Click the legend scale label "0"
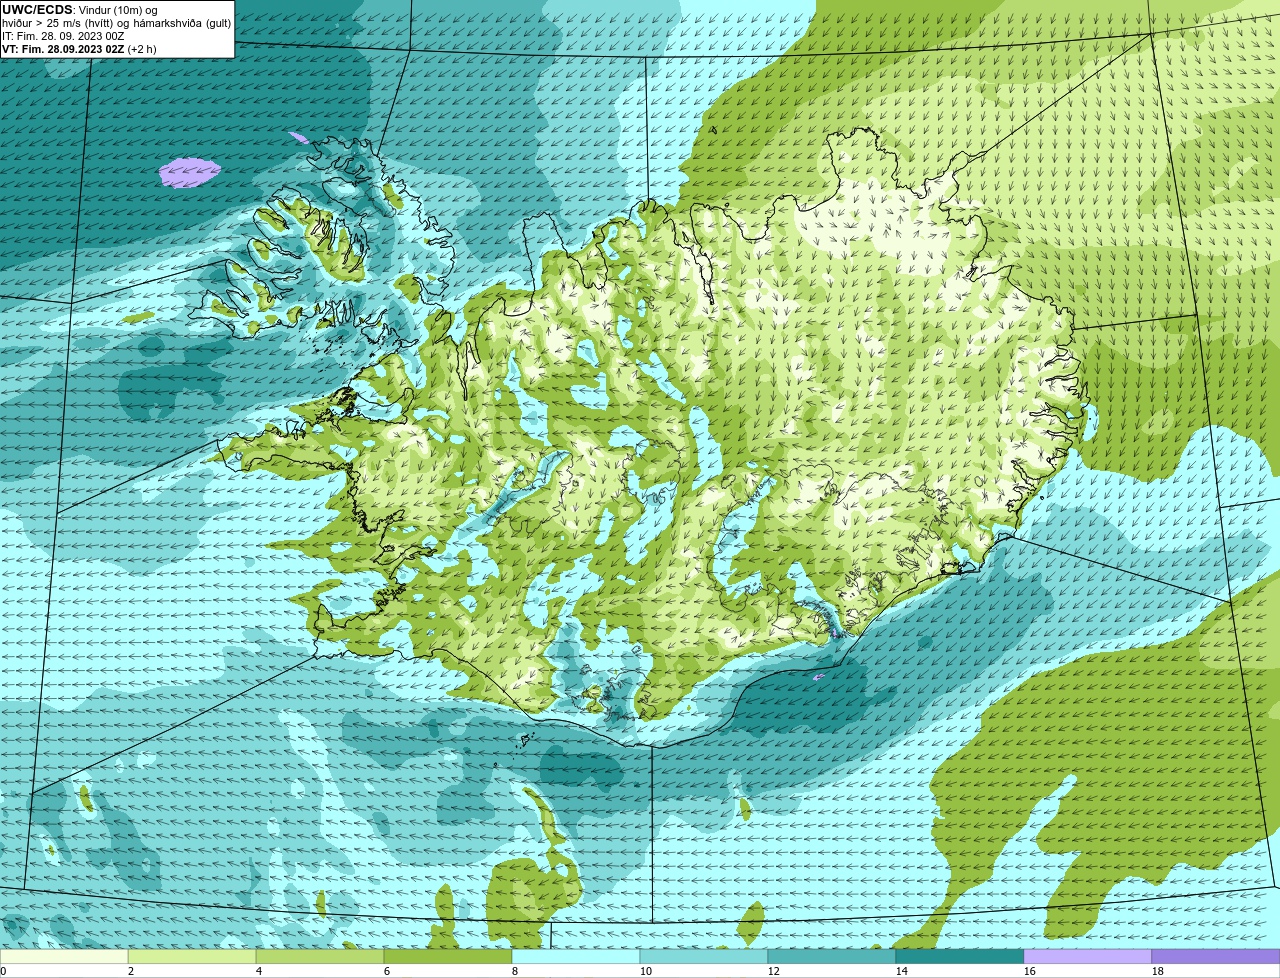 [3, 971]
